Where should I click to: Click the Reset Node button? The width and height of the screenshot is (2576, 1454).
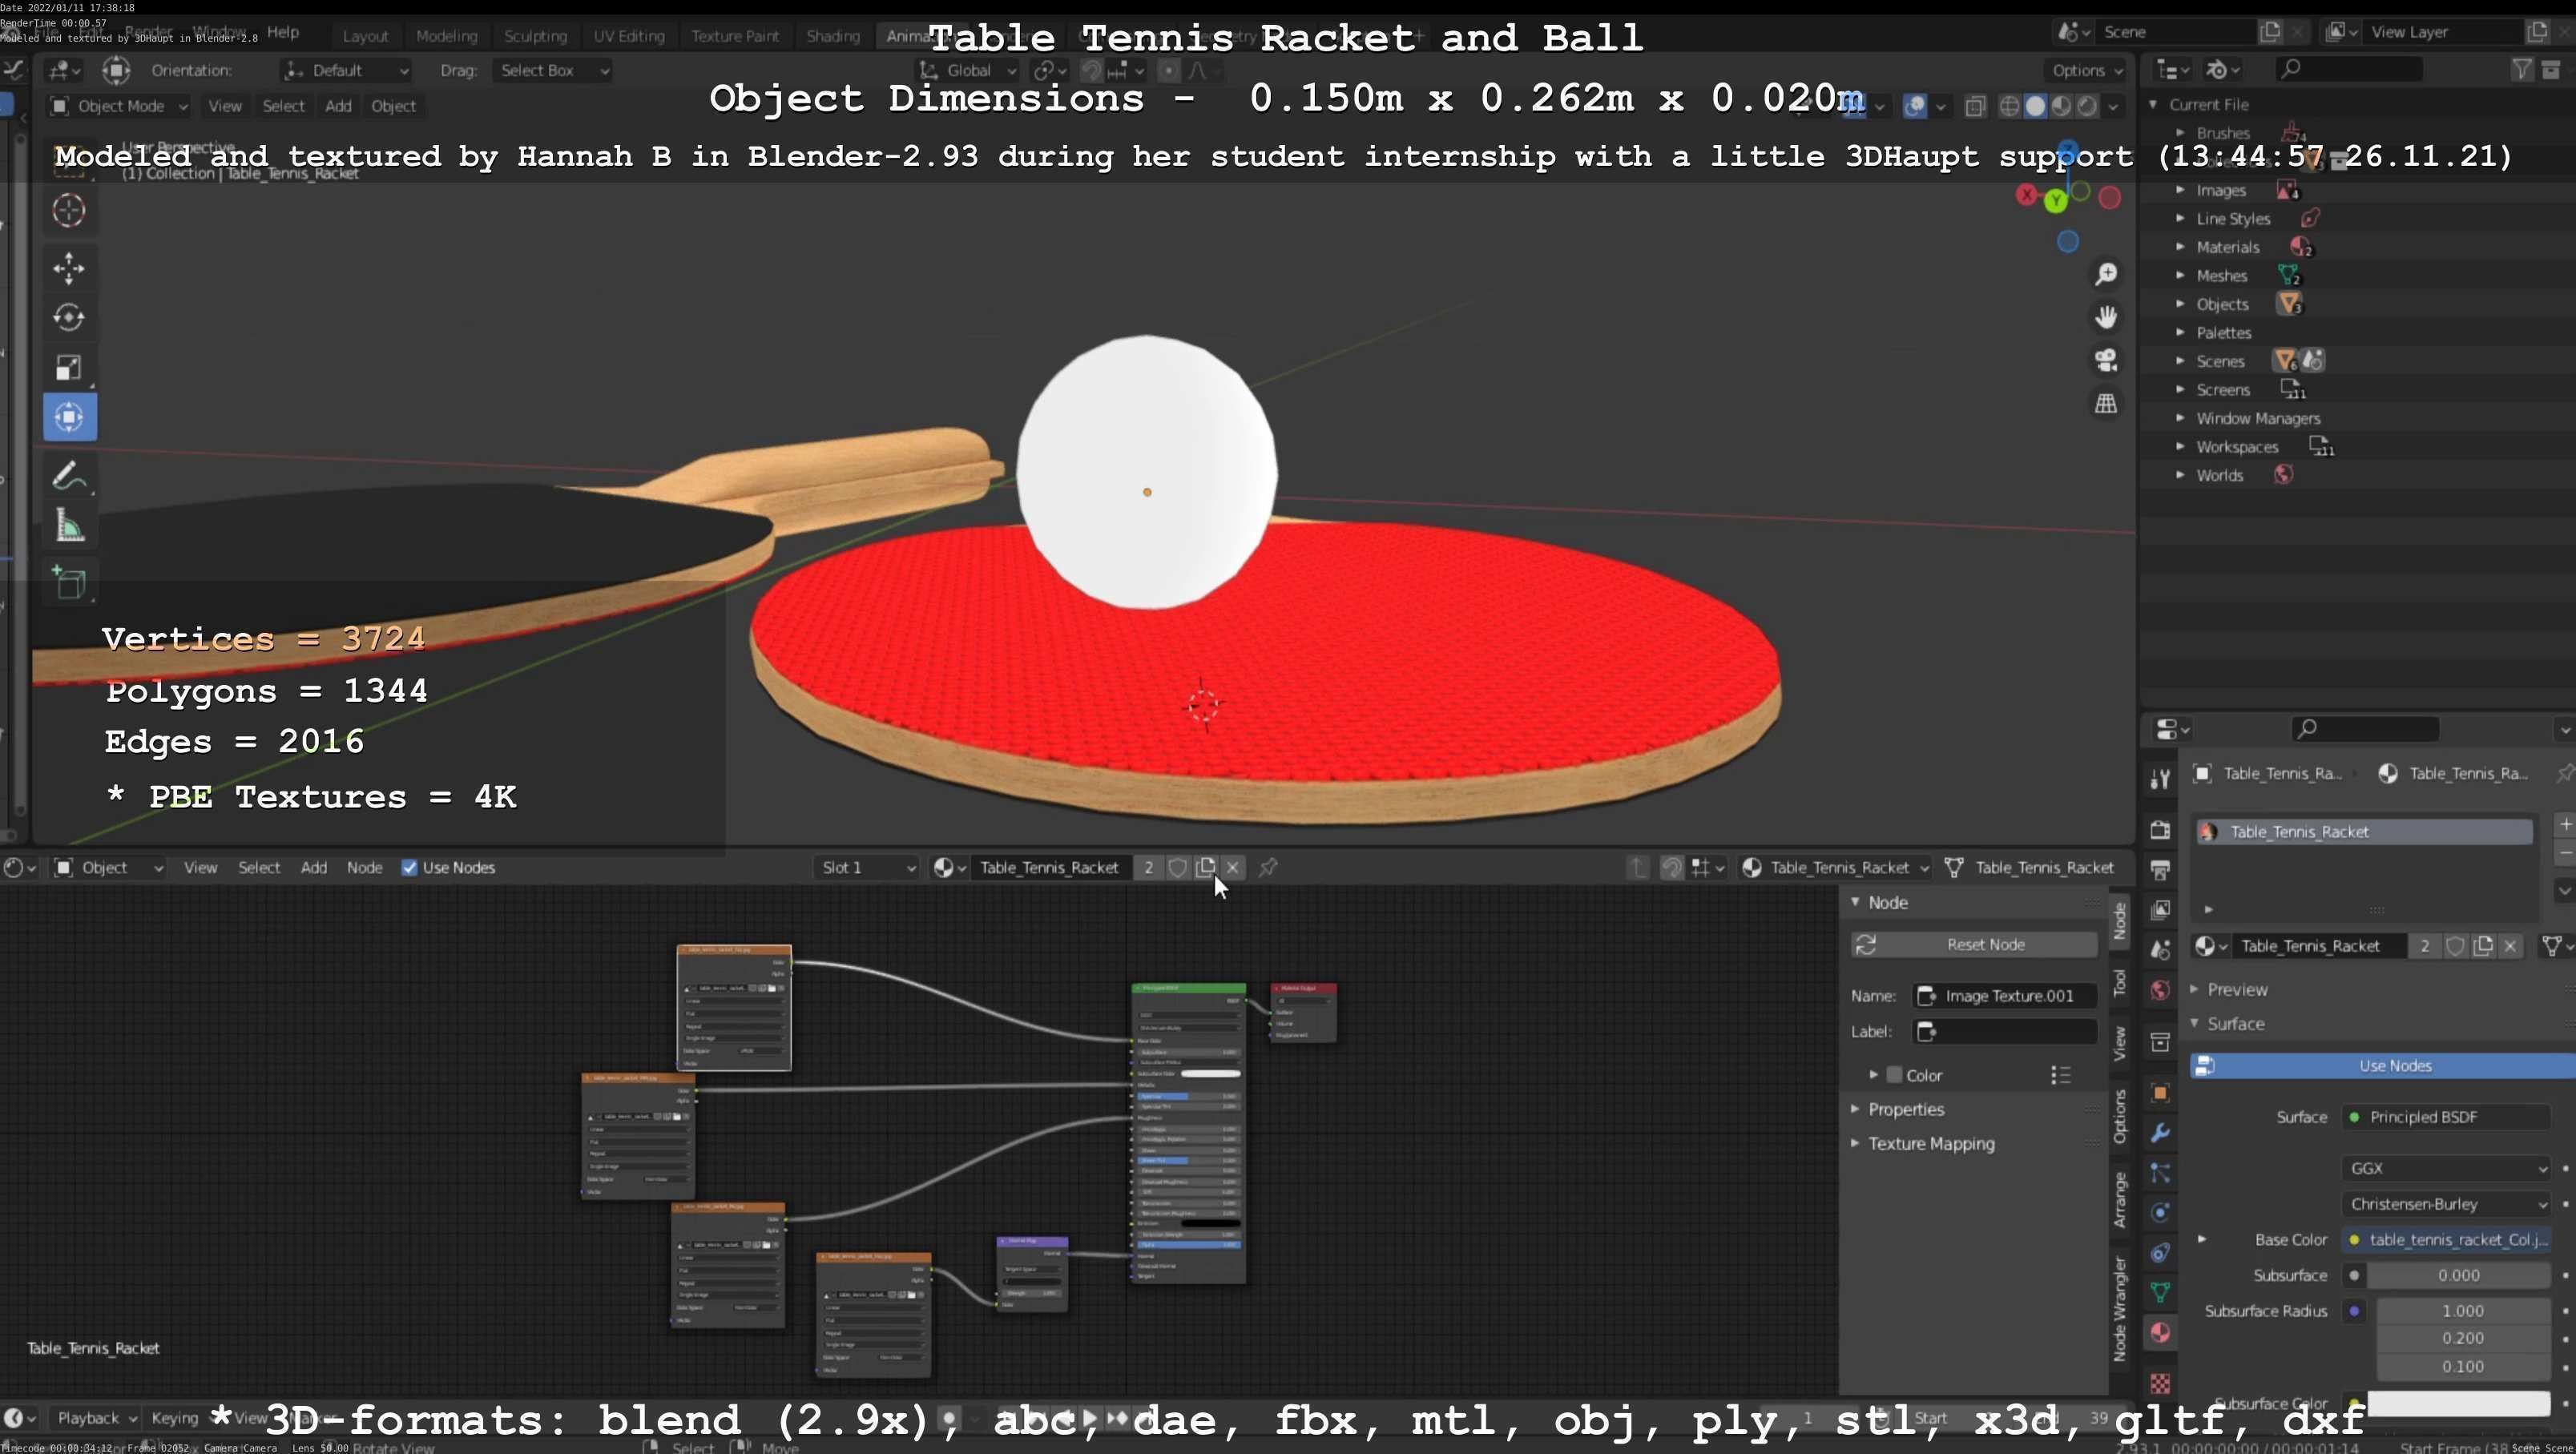pyautogui.click(x=1974, y=945)
